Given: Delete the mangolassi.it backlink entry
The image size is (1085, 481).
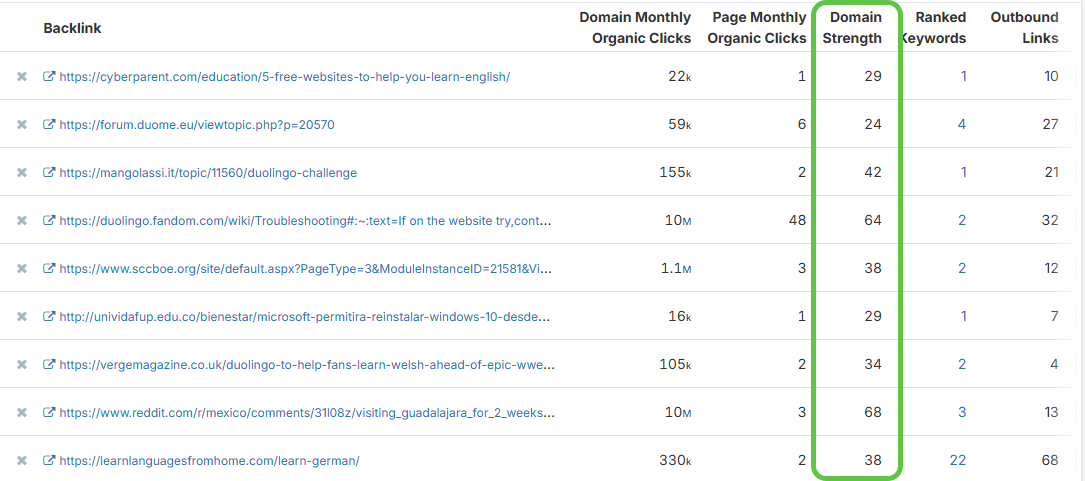Looking at the screenshot, I should click(x=21, y=173).
